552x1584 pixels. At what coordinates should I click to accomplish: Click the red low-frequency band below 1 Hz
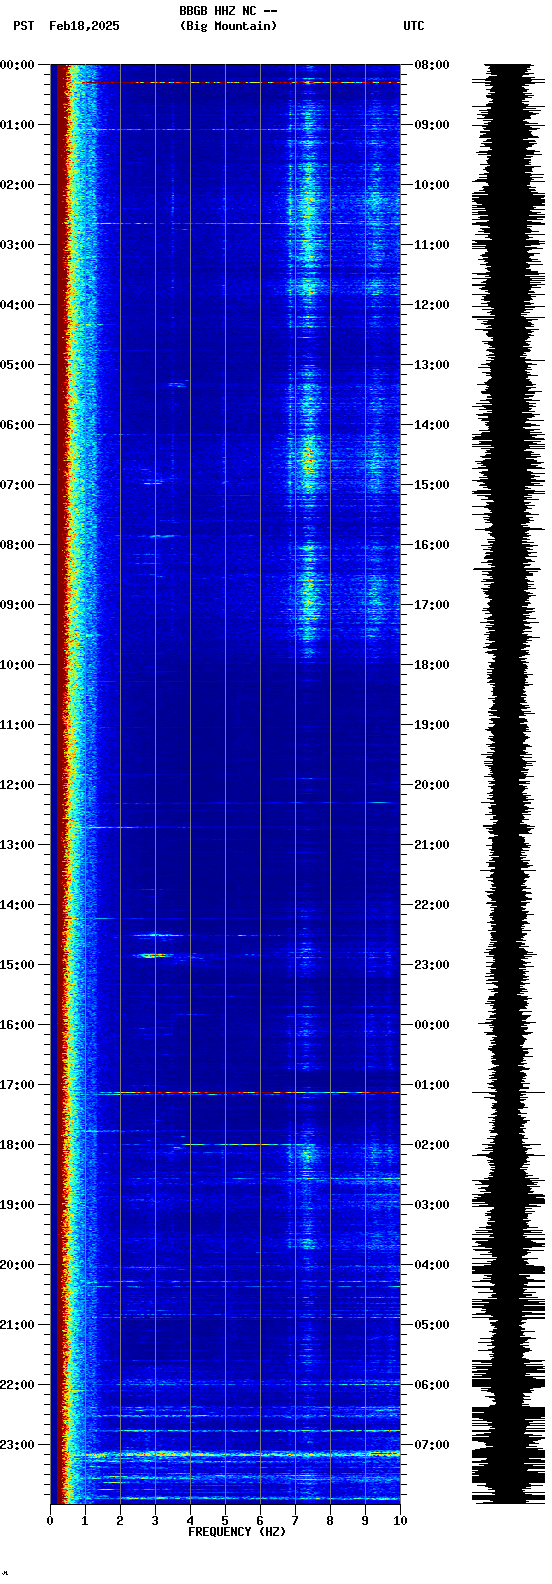[x=62, y=784]
